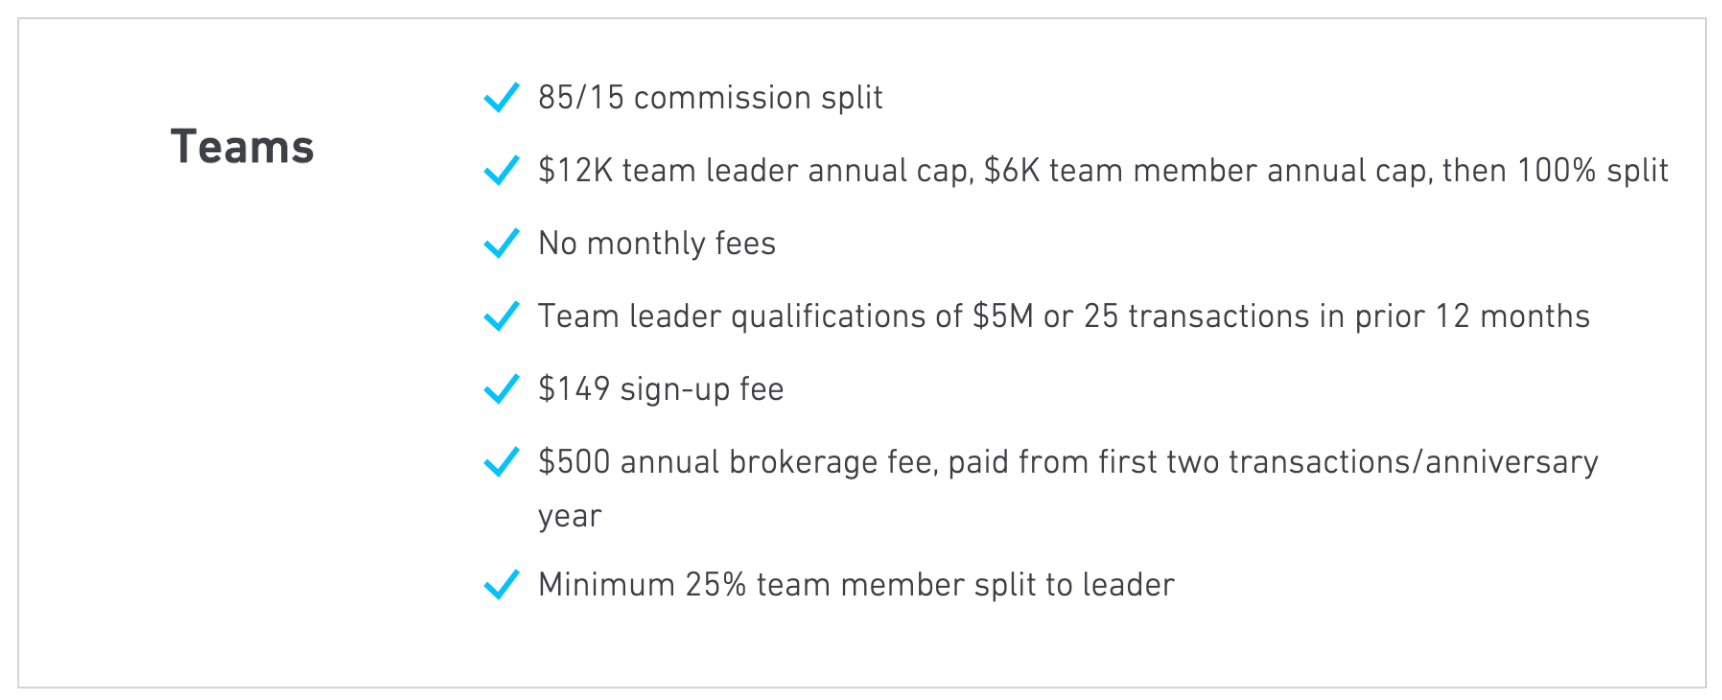Click the $149 sign-up fee text
This screenshot has height=700, width=1722.
pos(661,389)
